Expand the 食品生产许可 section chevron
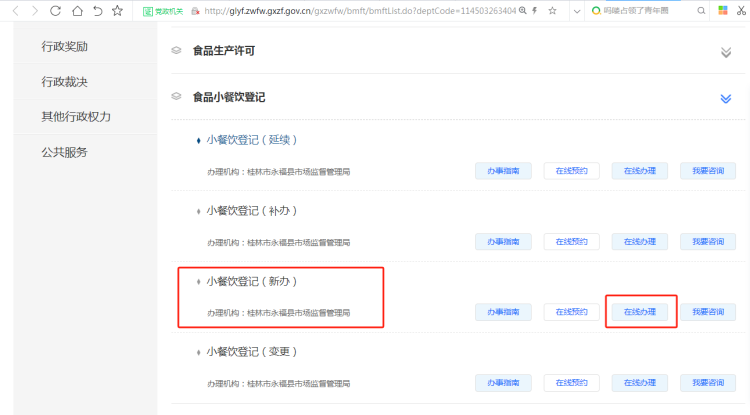This screenshot has width=750, height=415. click(726, 52)
